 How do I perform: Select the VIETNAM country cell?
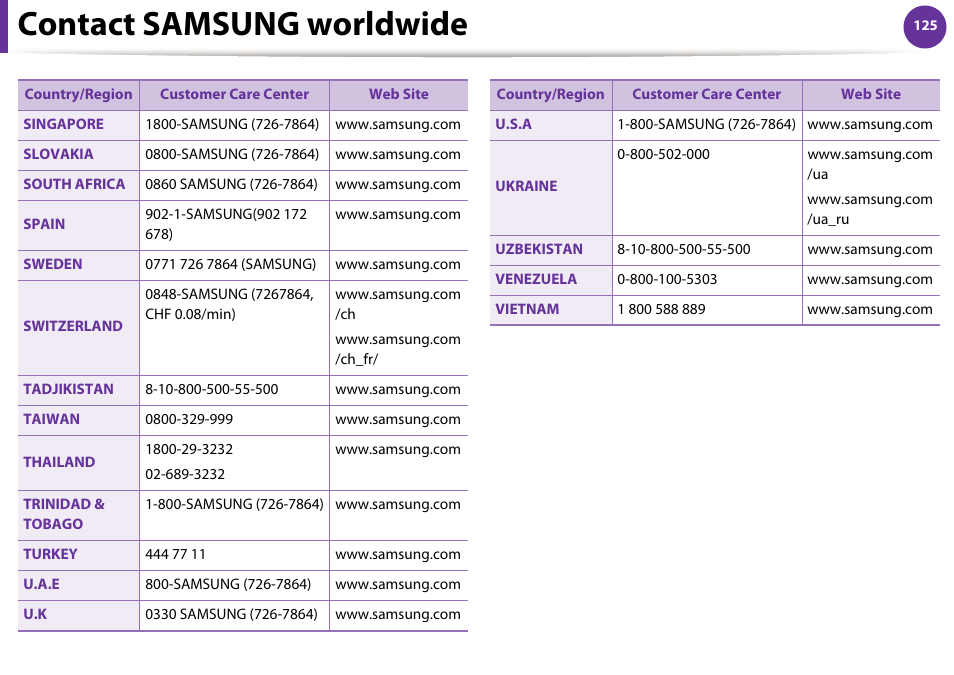coord(551,309)
